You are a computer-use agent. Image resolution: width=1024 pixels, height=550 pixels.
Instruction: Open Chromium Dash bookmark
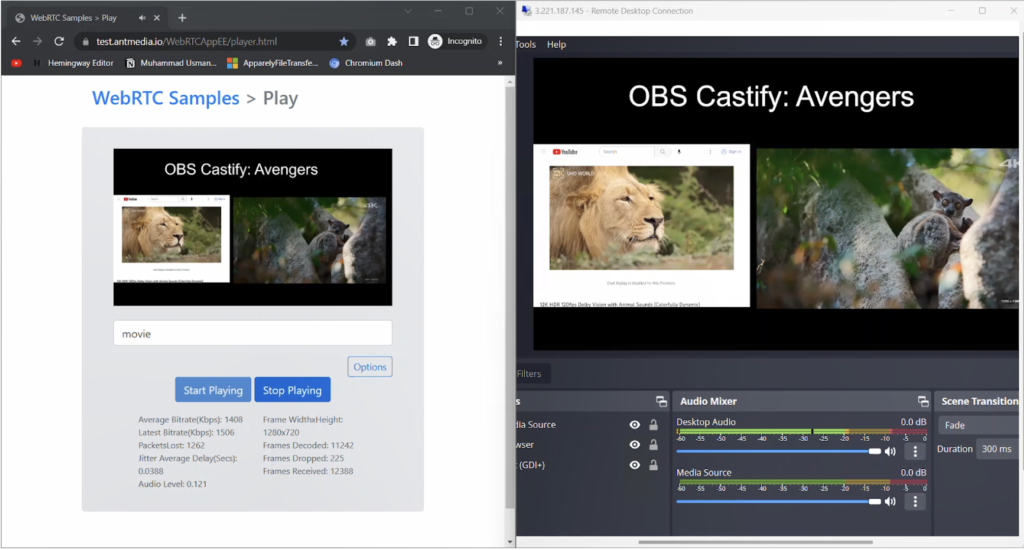coord(366,63)
